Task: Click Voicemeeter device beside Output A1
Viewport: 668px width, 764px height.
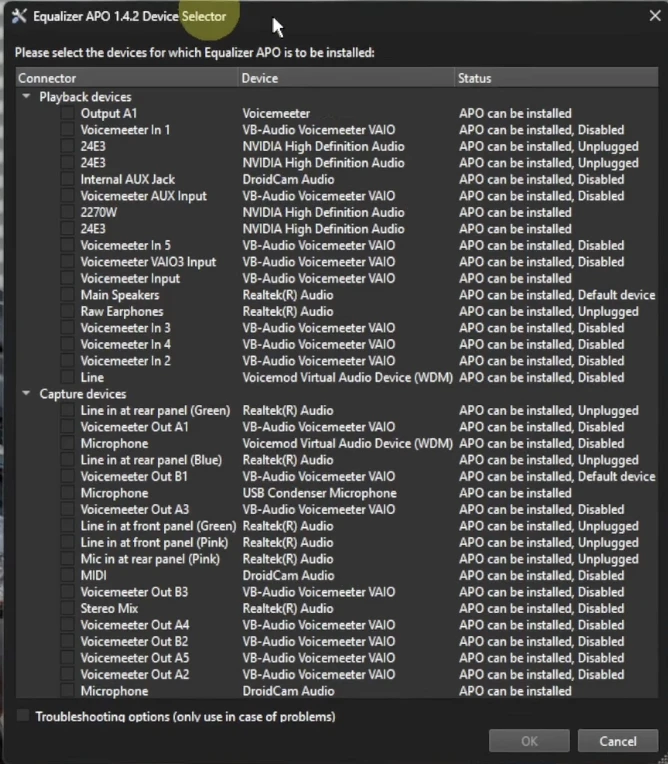Action: coord(276,113)
